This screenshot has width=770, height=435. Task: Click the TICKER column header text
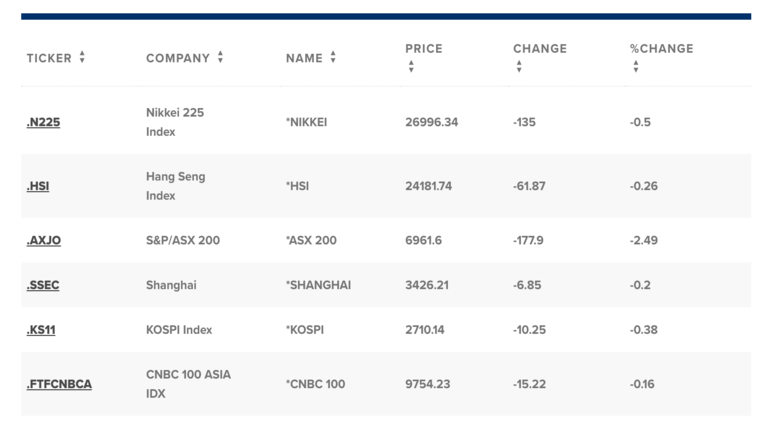[x=49, y=58]
